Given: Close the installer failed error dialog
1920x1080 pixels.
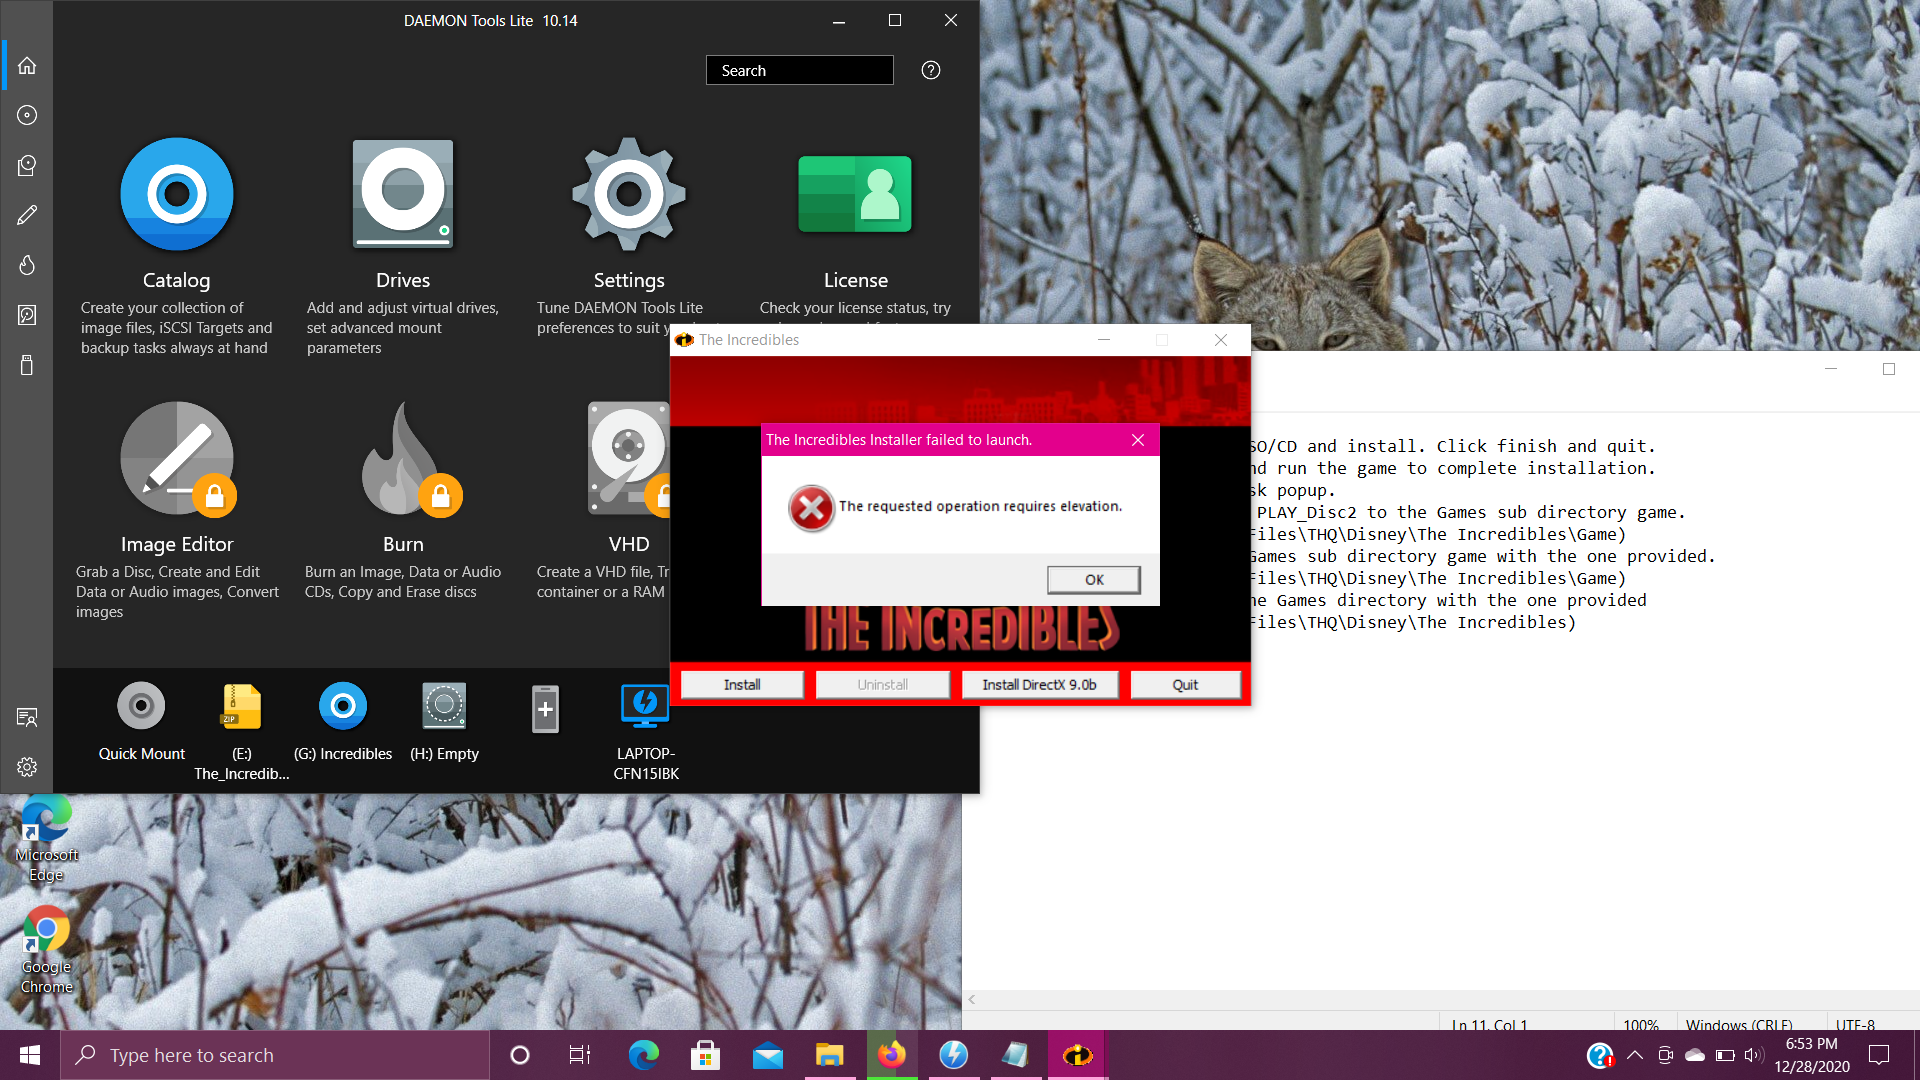Looking at the screenshot, I should [1138, 440].
